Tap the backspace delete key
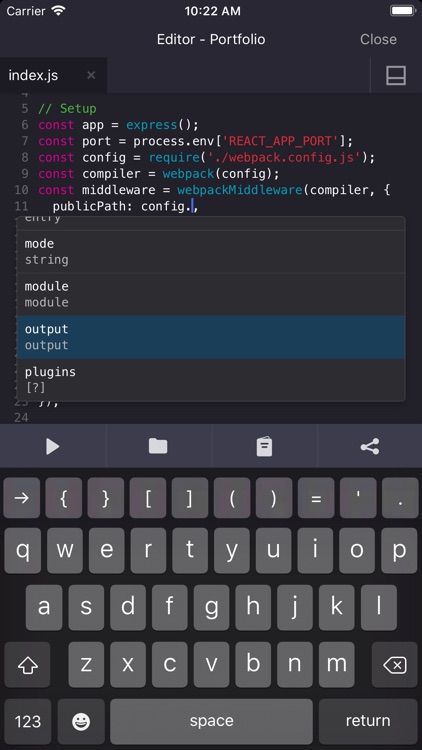 click(395, 665)
